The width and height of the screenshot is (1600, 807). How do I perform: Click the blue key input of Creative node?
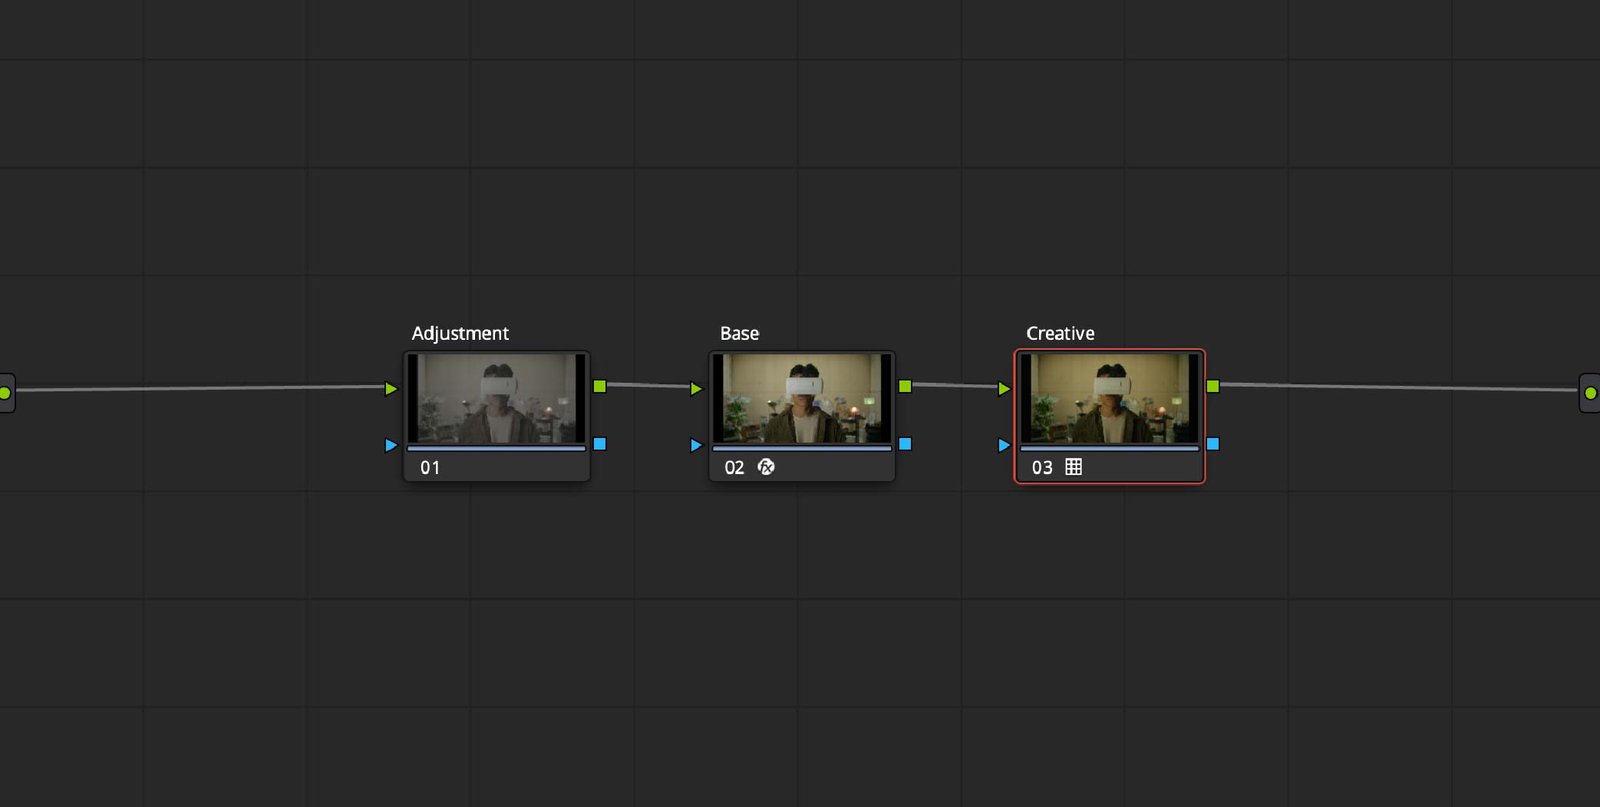coord(1004,445)
